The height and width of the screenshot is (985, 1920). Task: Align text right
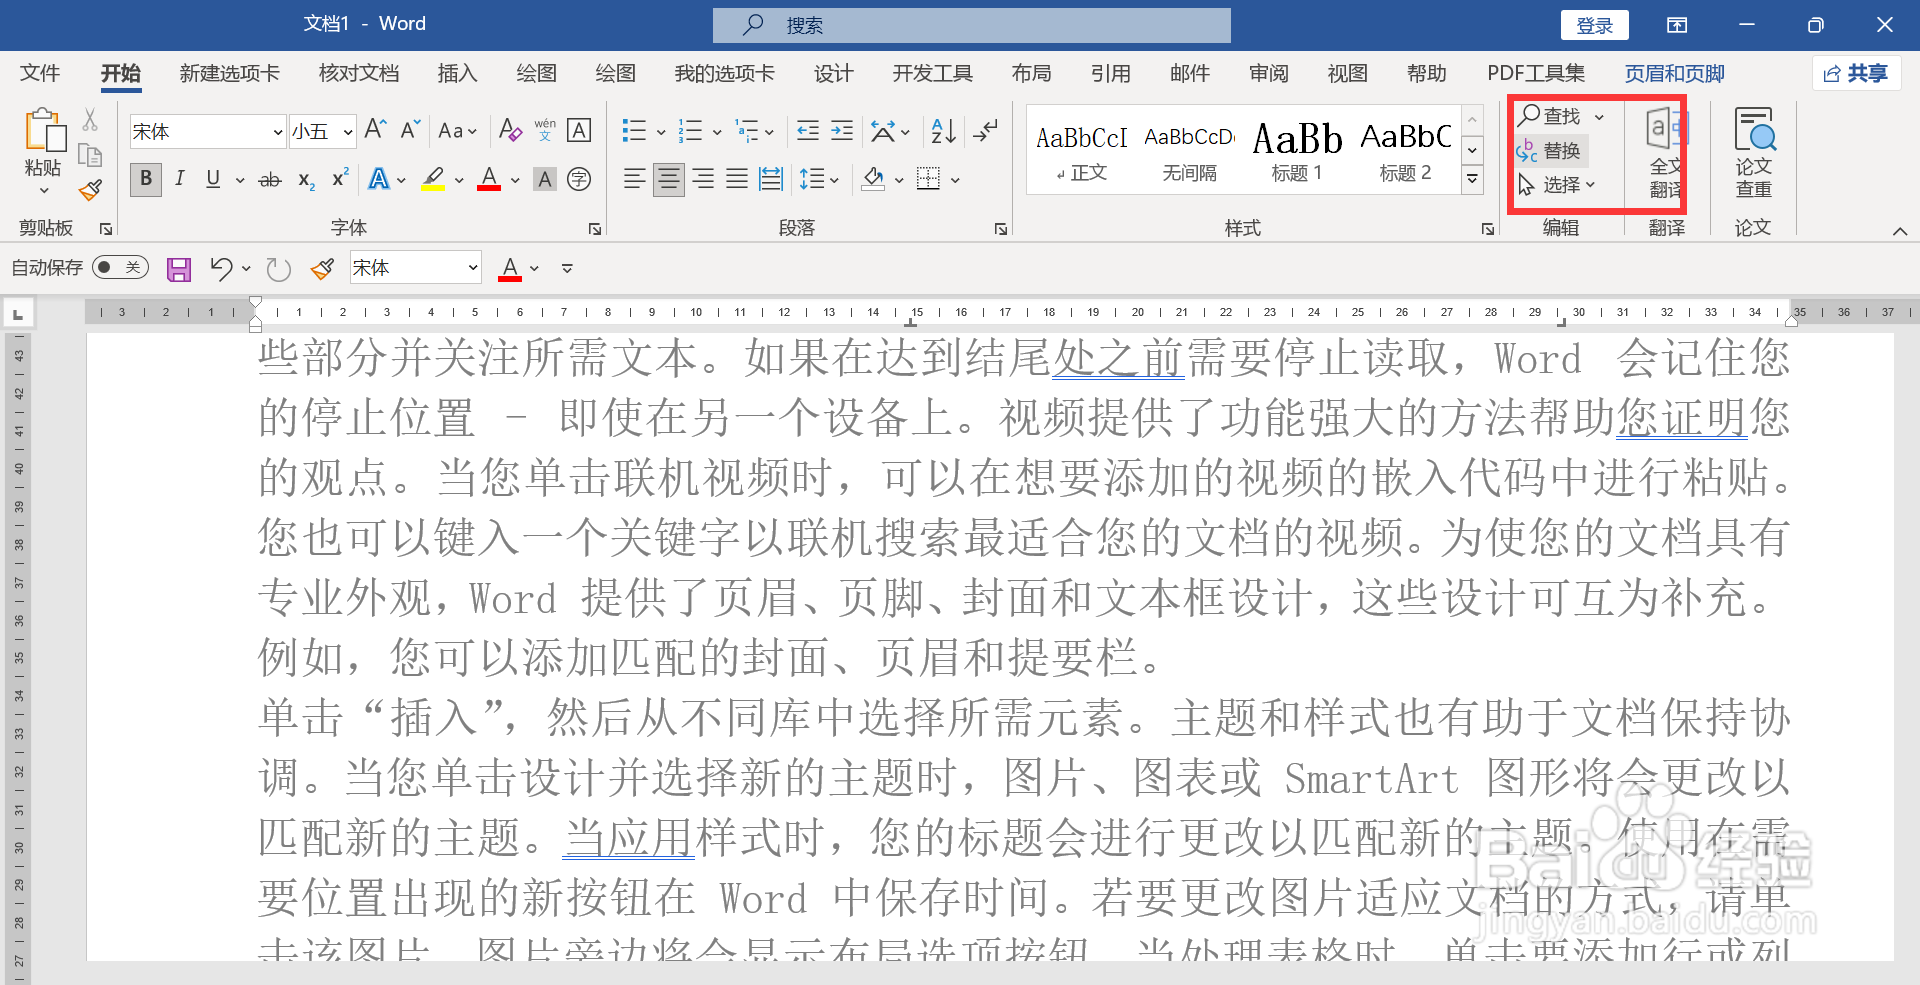point(704,179)
